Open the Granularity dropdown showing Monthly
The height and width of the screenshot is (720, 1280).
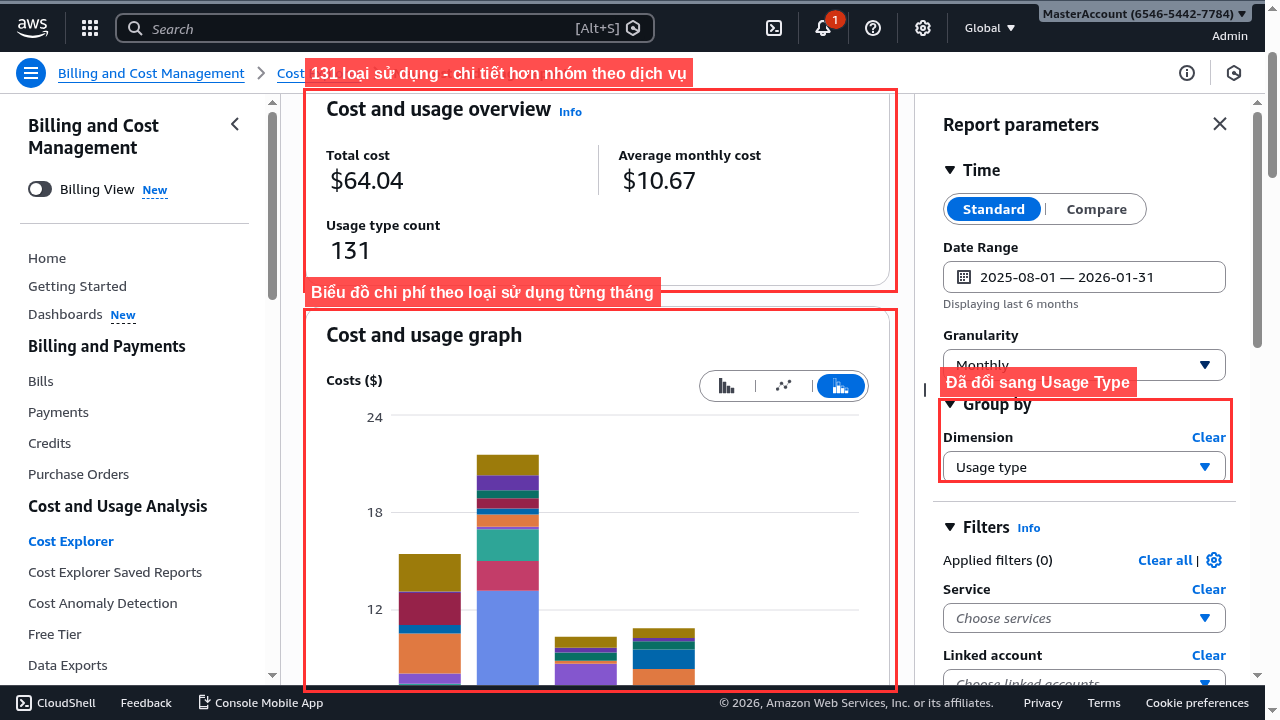coord(1083,365)
